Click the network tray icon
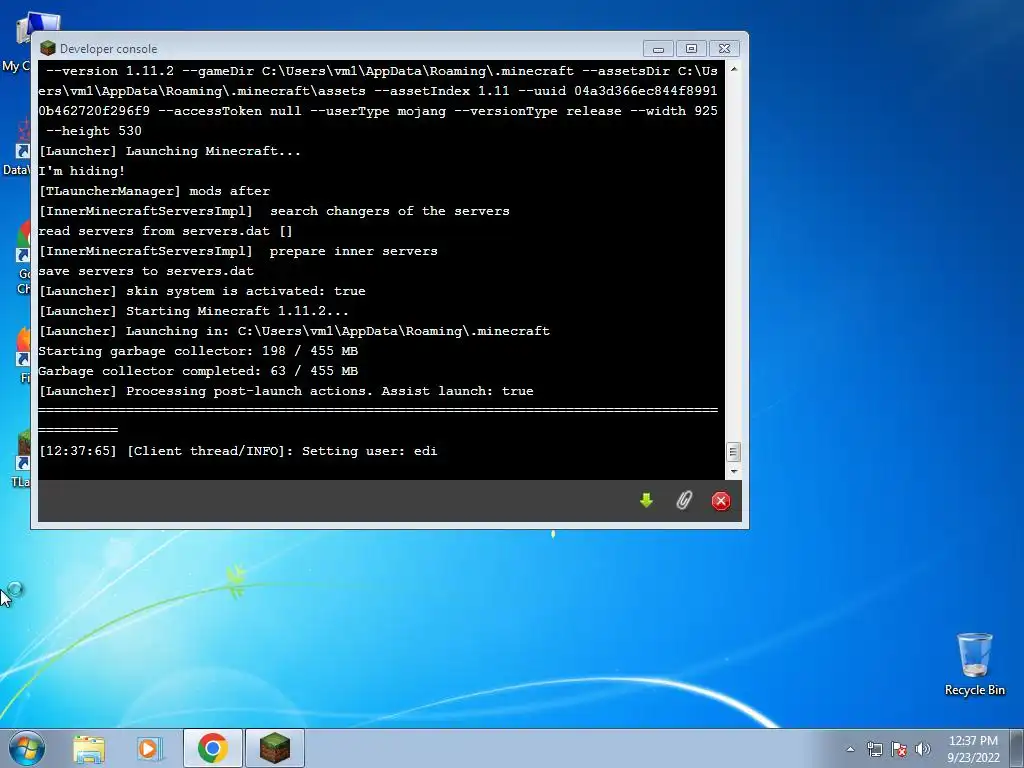The width and height of the screenshot is (1024, 768). click(x=874, y=749)
